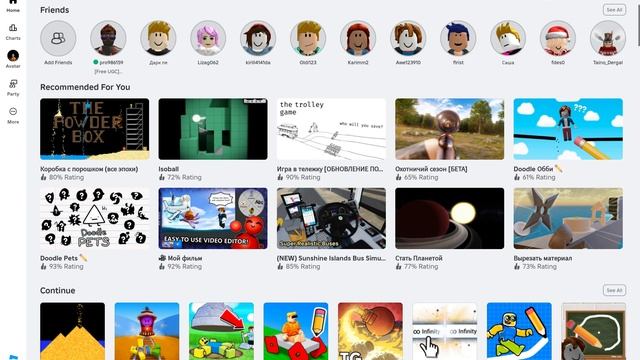
Task: Open Continue tile with chalkboard drawing
Action: pyautogui.click(x=594, y=331)
